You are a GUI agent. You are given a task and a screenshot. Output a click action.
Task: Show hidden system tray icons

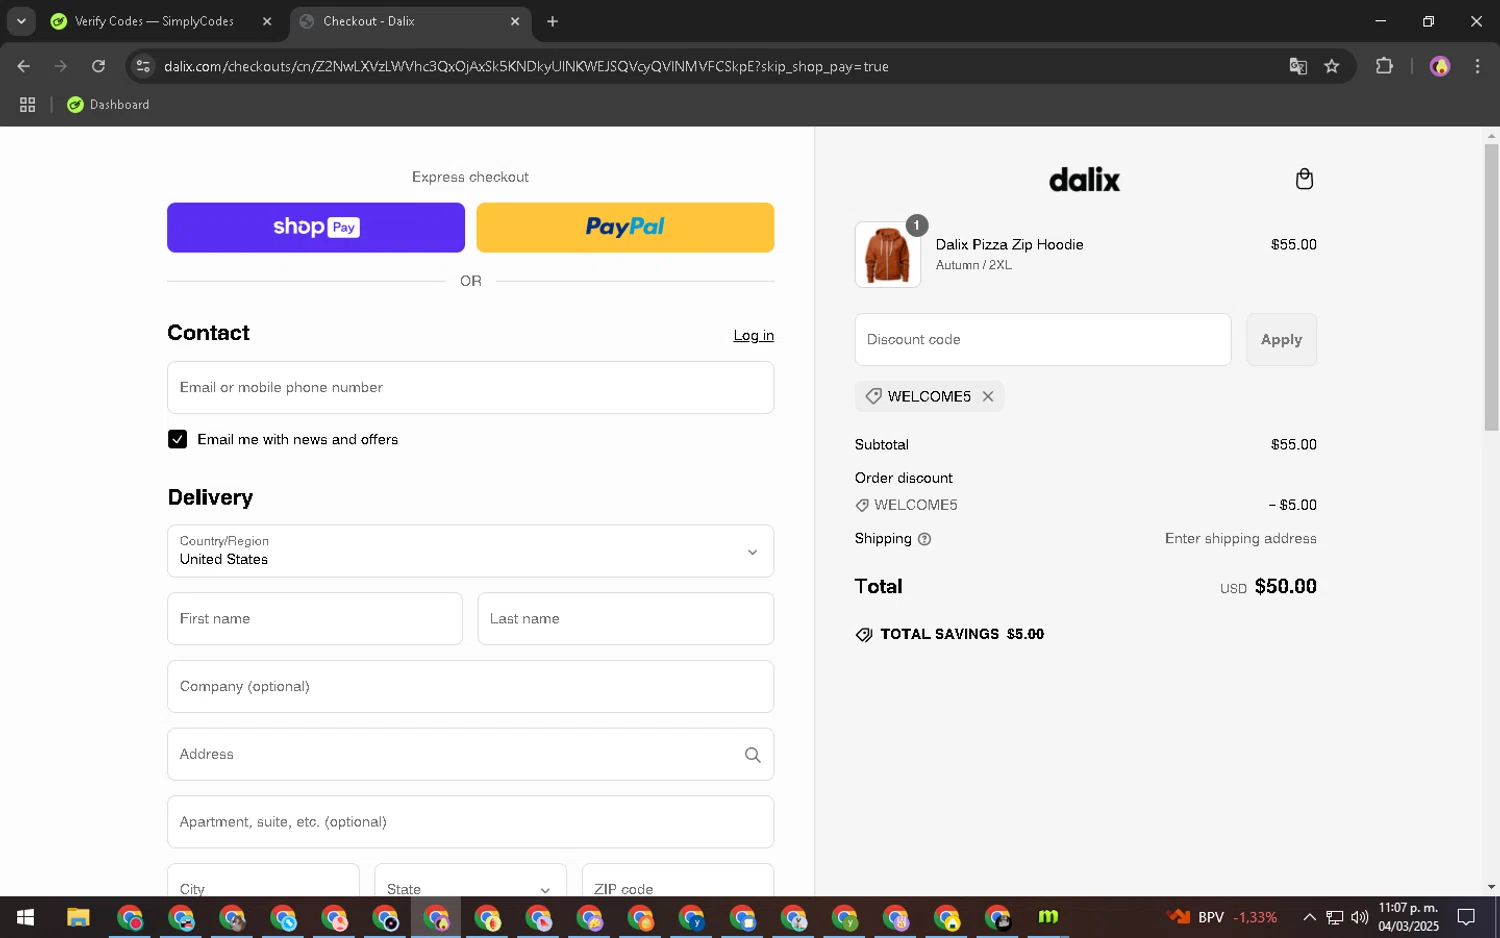pyautogui.click(x=1309, y=917)
